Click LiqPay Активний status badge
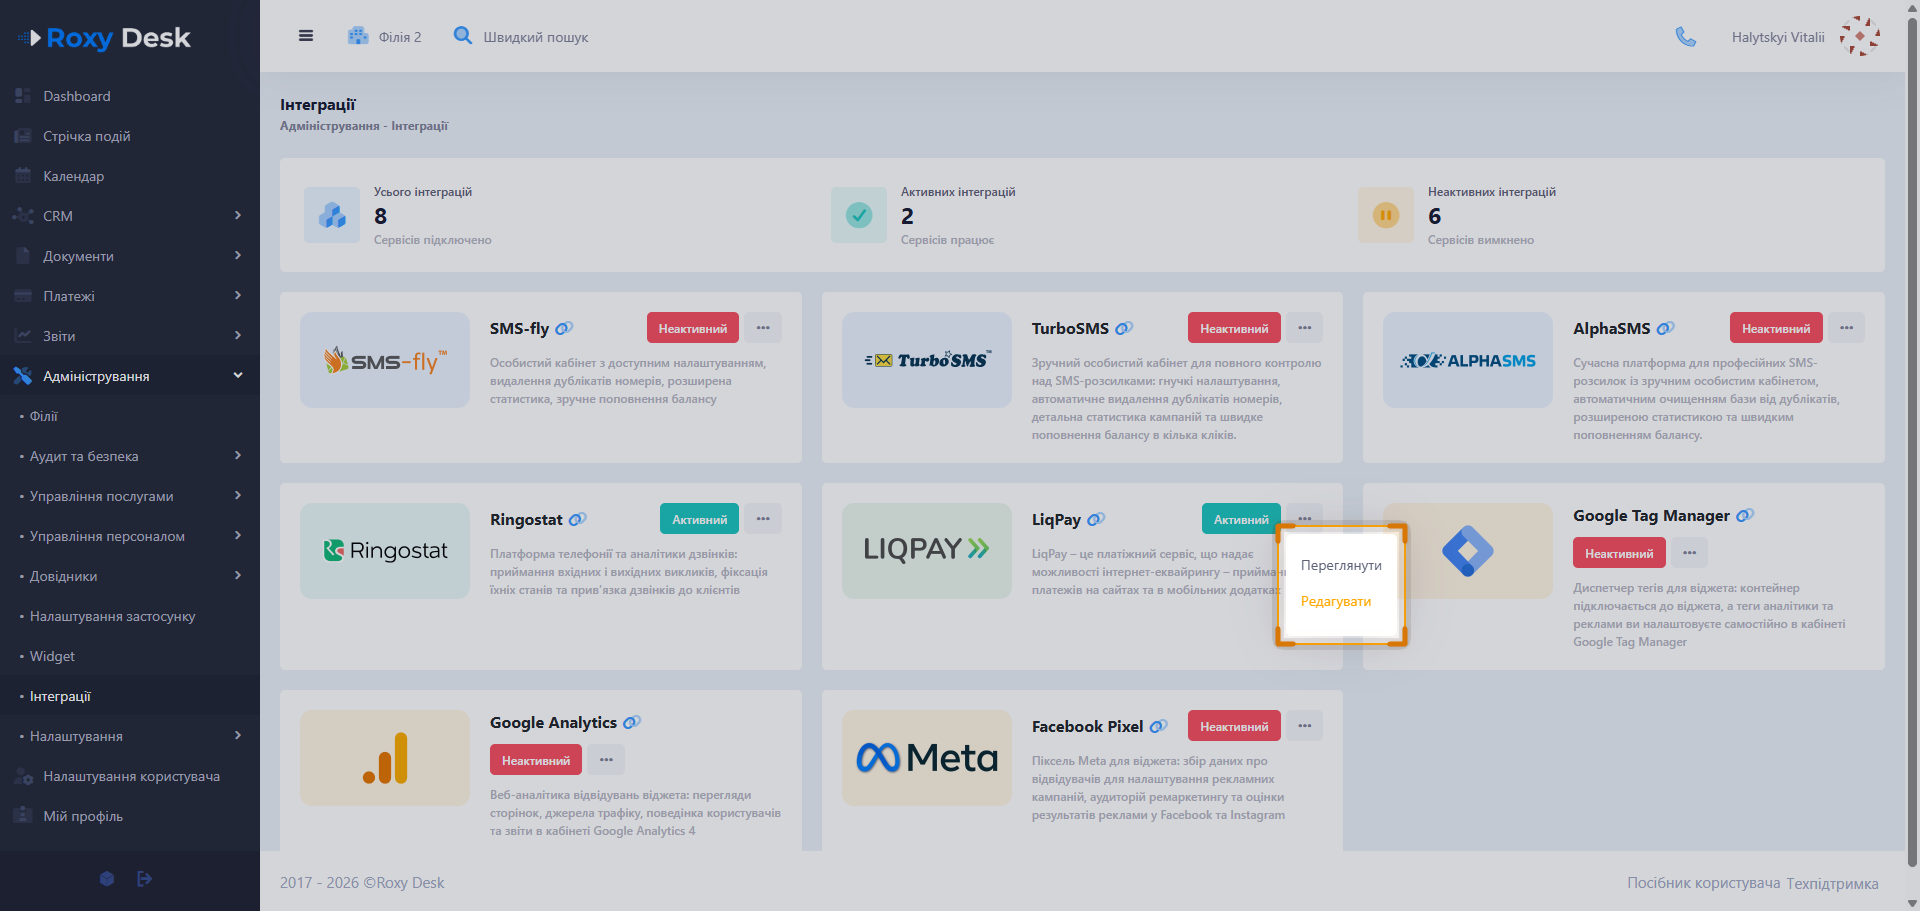 point(1241,519)
